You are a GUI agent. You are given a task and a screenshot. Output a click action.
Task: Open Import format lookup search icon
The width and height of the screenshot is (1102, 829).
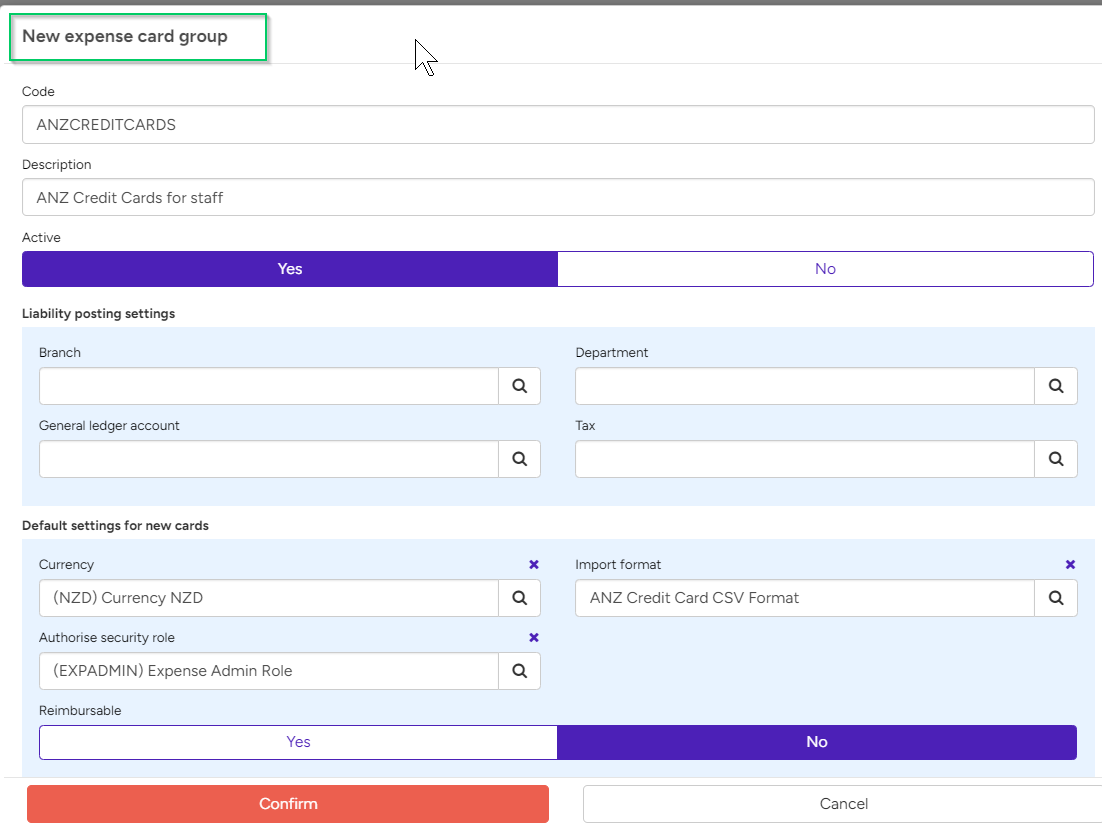(x=1056, y=598)
